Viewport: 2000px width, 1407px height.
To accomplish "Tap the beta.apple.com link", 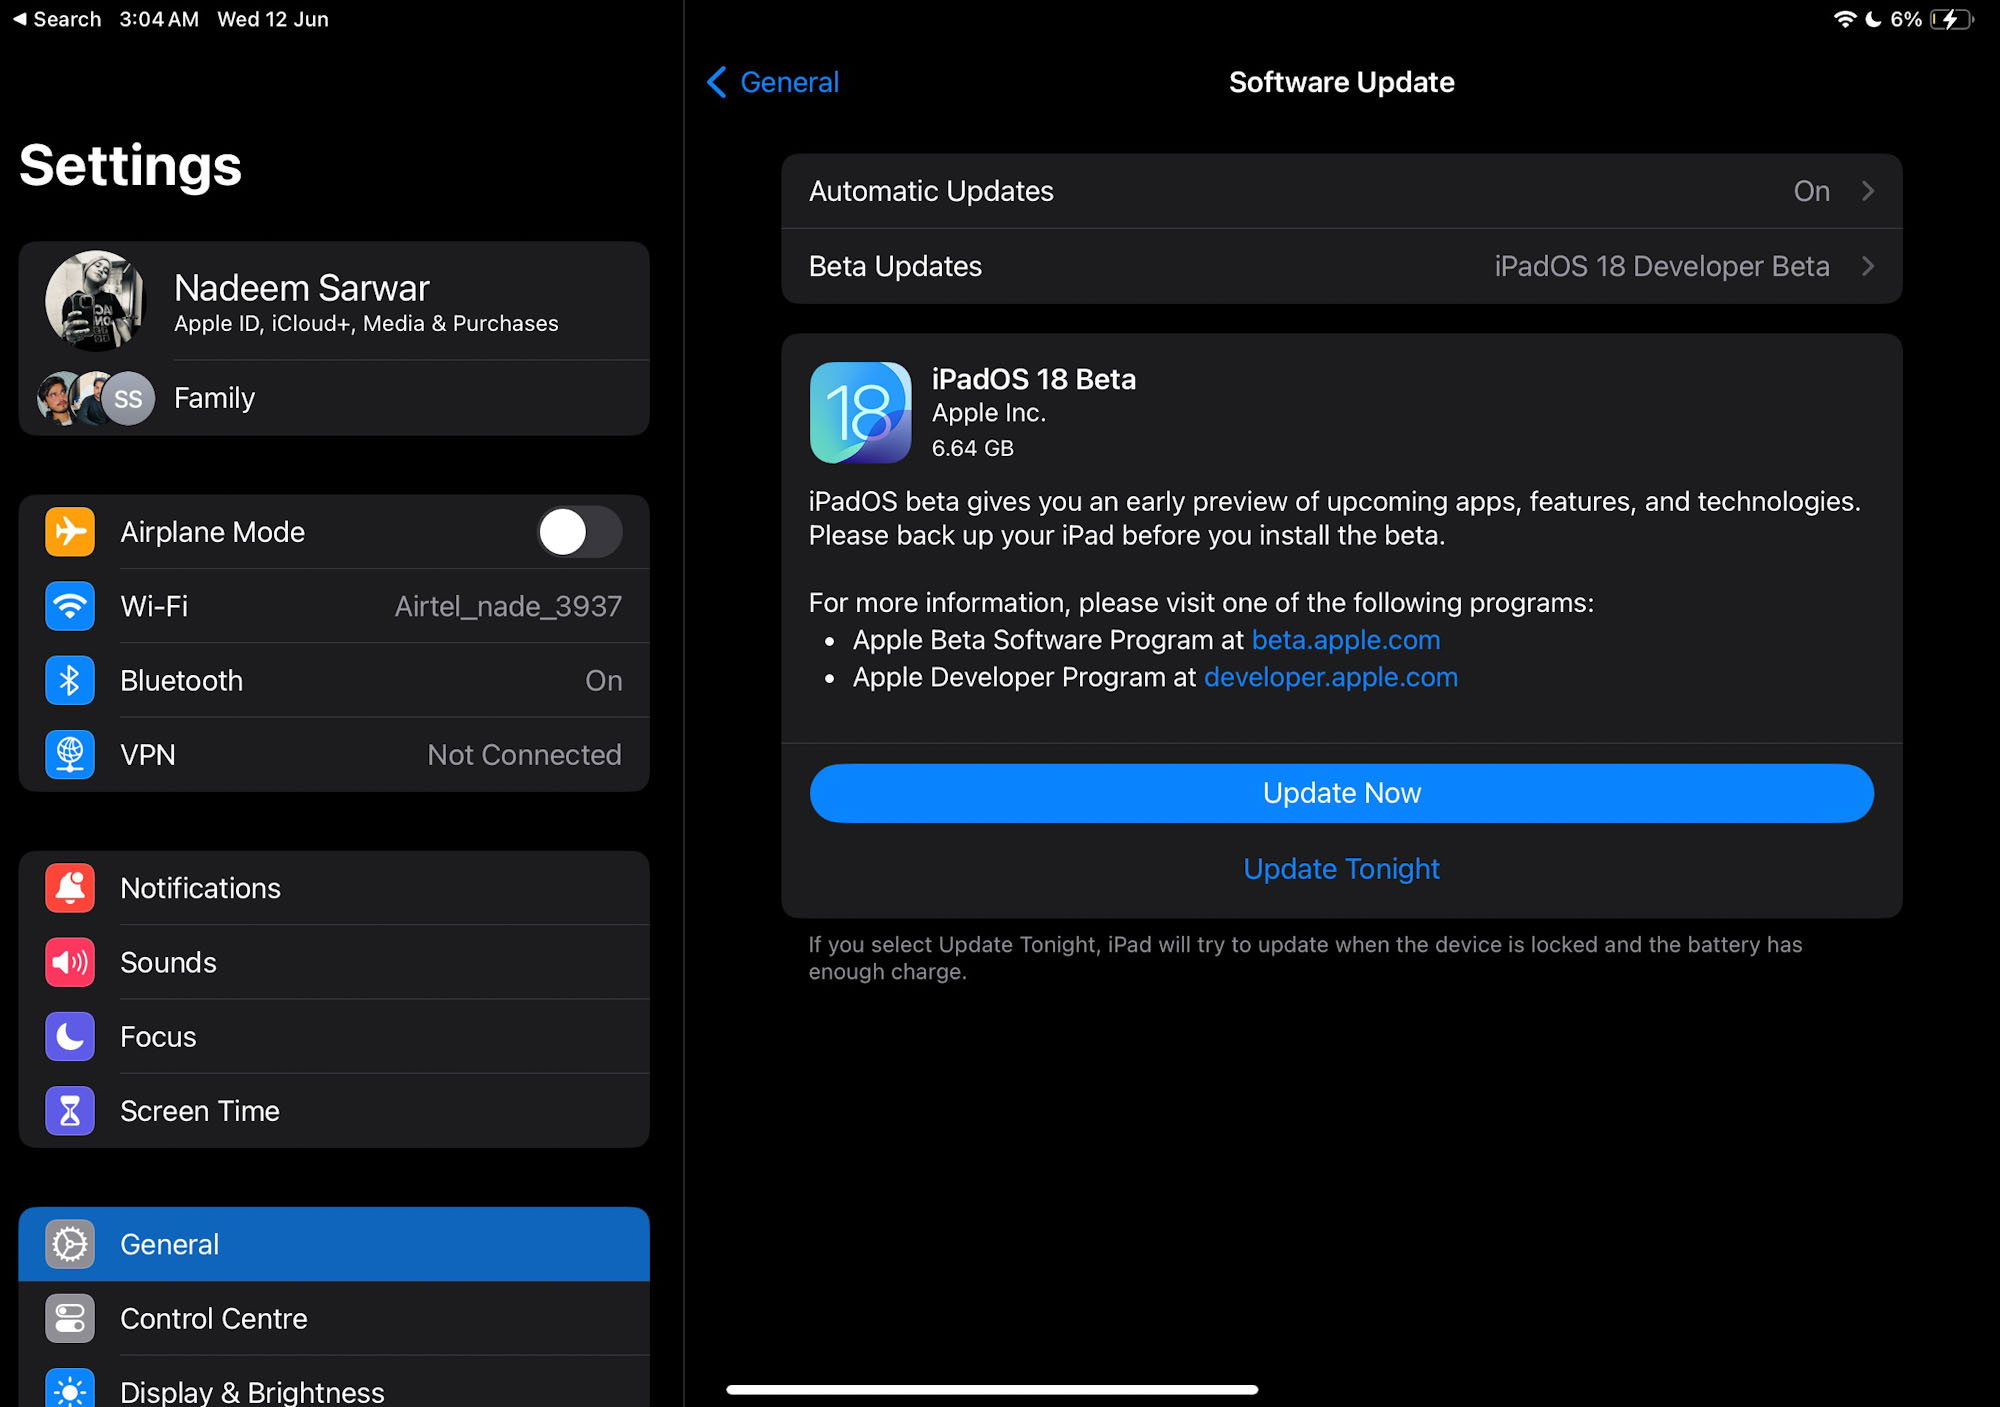I will pyautogui.click(x=1347, y=640).
